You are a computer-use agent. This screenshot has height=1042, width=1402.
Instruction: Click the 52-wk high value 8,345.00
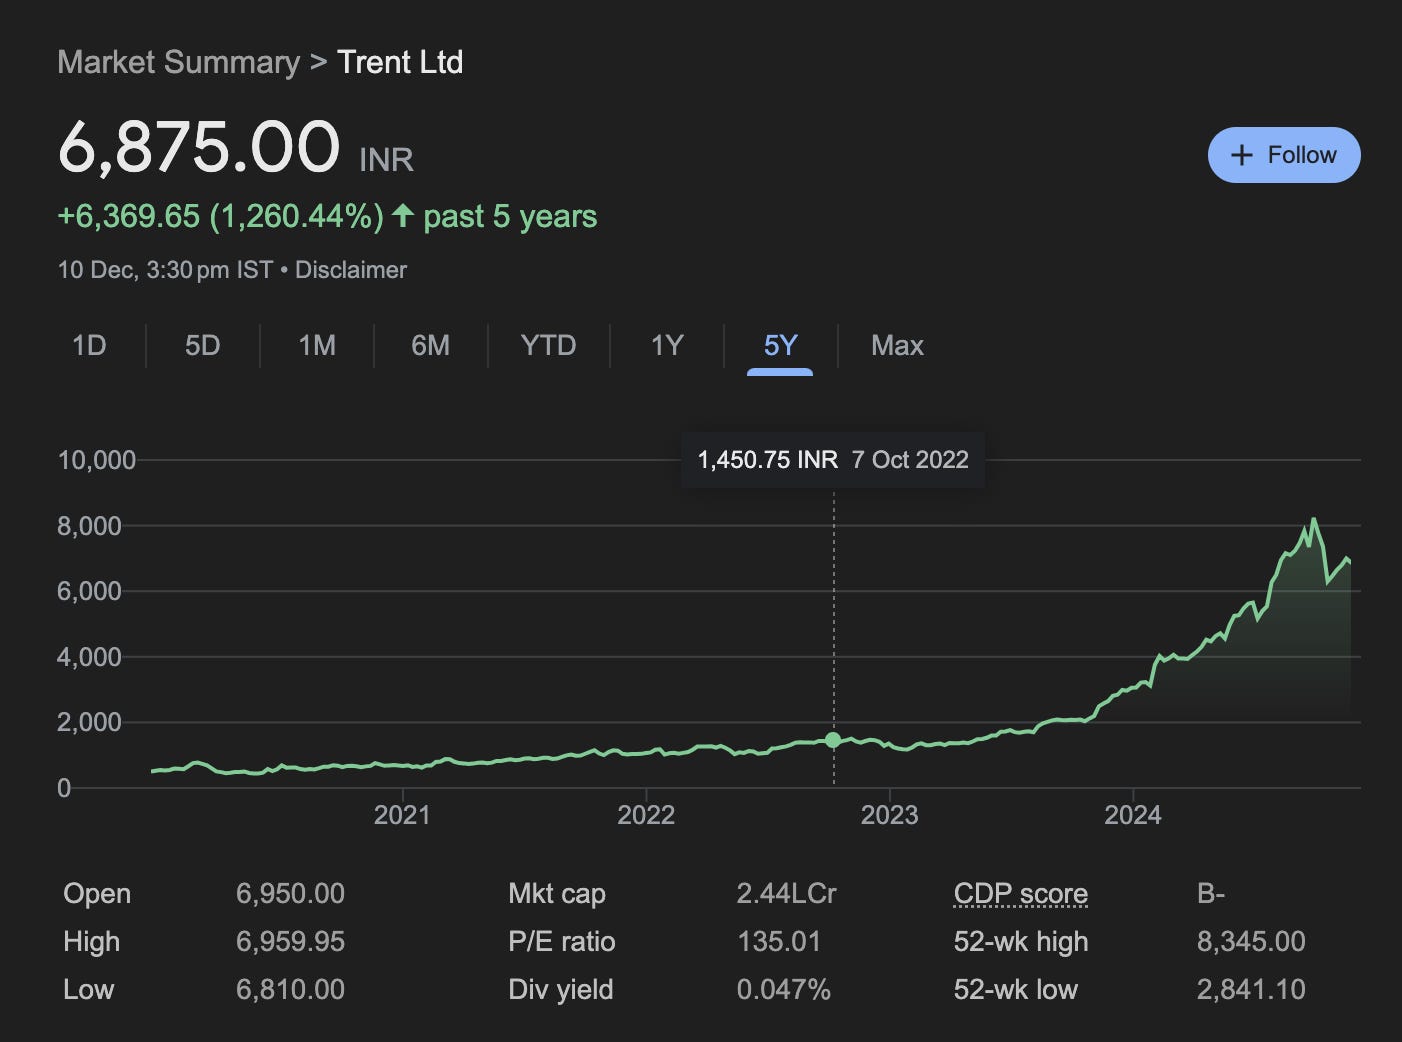(1251, 942)
